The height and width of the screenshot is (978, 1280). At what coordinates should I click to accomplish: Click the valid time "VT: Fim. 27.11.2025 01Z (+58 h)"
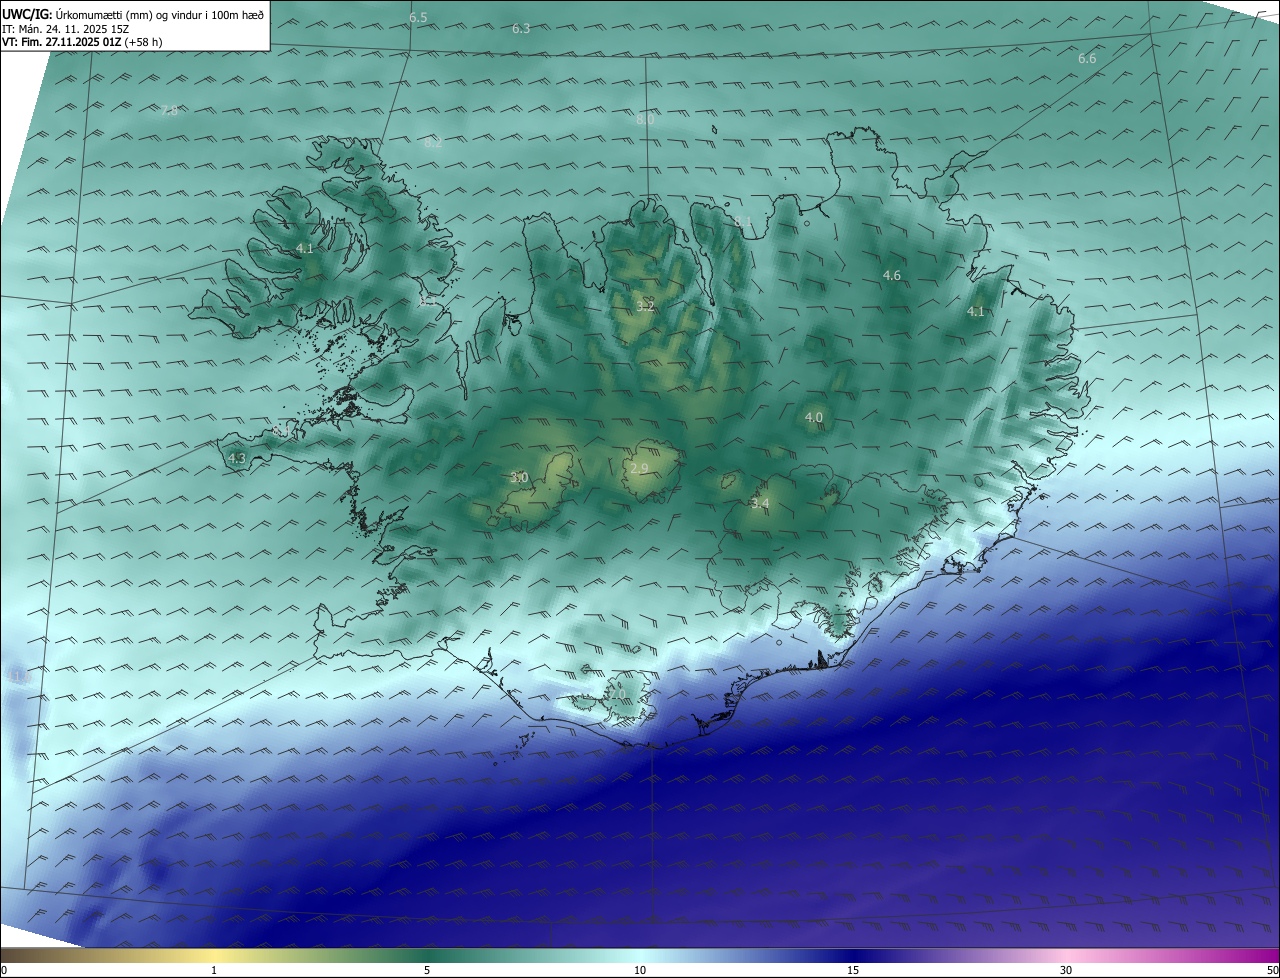pos(82,42)
